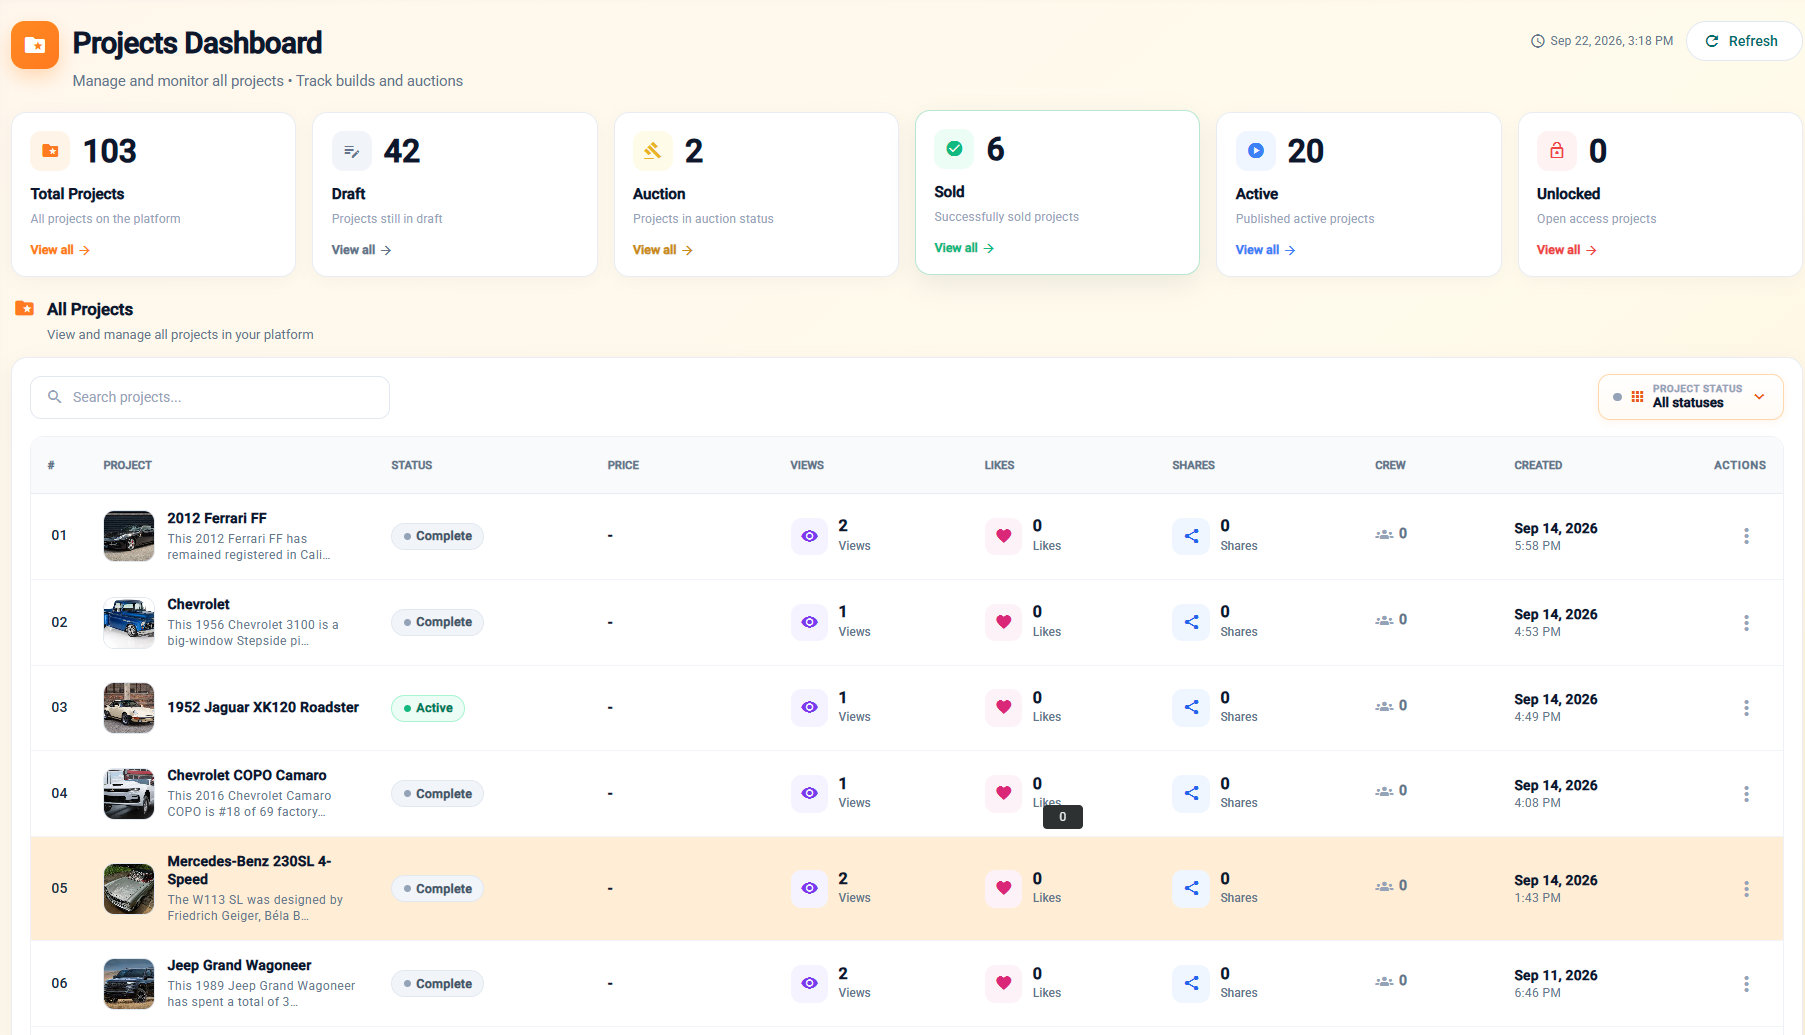Click the Active status badge for Jaguar
The height and width of the screenshot is (1035, 1805).
(428, 708)
